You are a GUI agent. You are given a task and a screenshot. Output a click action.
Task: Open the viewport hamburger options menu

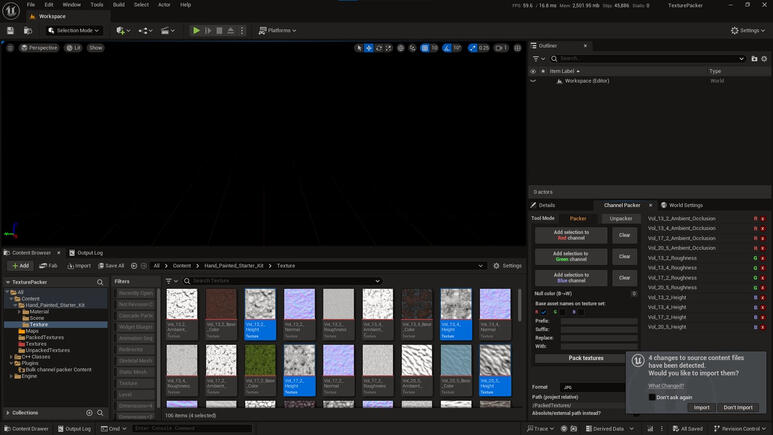[10, 48]
